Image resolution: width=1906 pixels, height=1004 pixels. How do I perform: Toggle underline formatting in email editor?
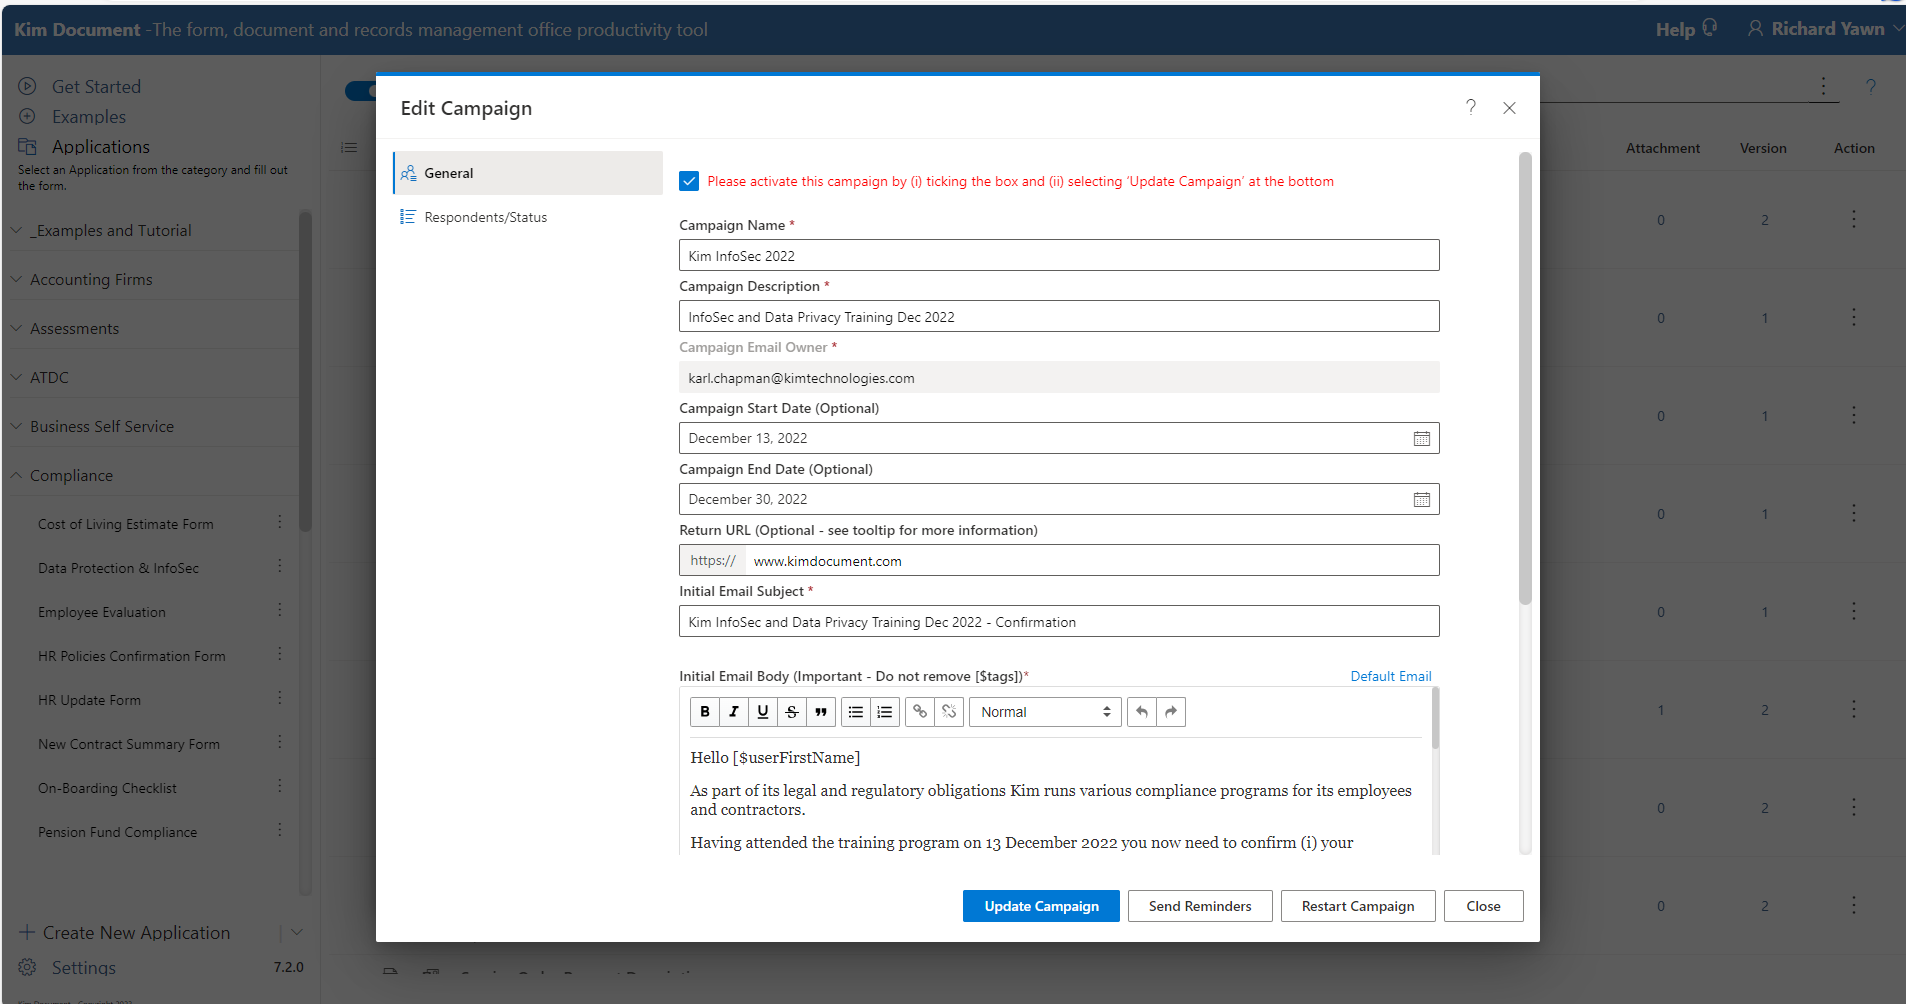pyautogui.click(x=763, y=712)
